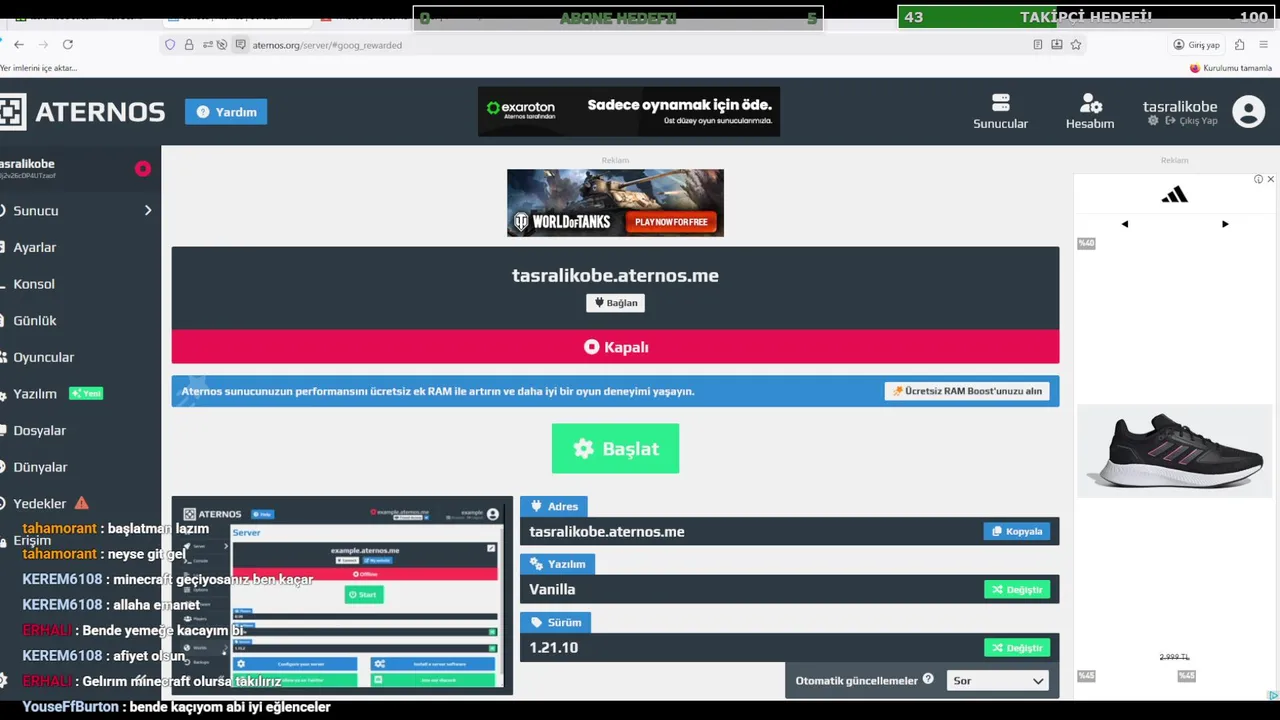
Task: Click Ücretsiz RAM Boost'unuzu alın button
Action: [x=967, y=391]
